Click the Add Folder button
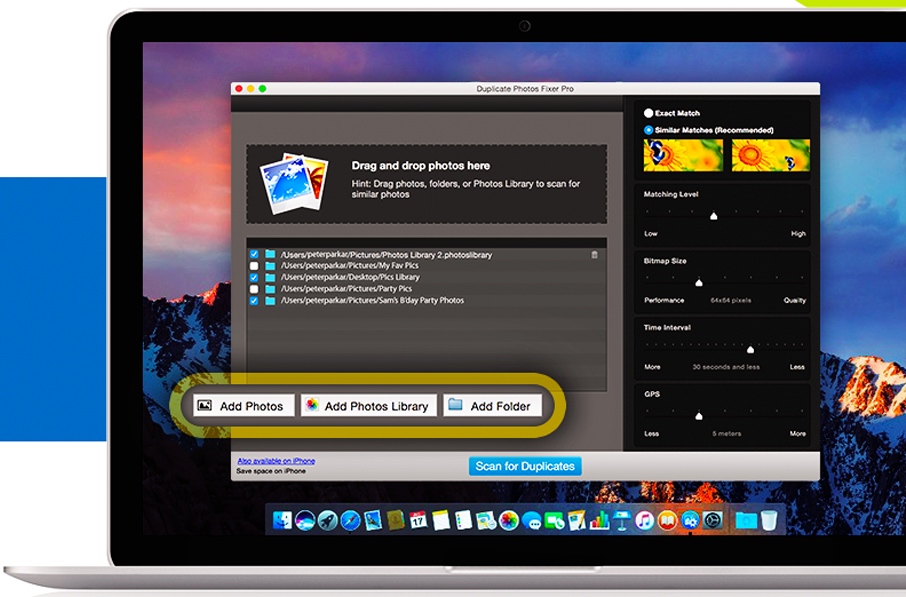The image size is (906, 597). pyautogui.click(x=493, y=405)
